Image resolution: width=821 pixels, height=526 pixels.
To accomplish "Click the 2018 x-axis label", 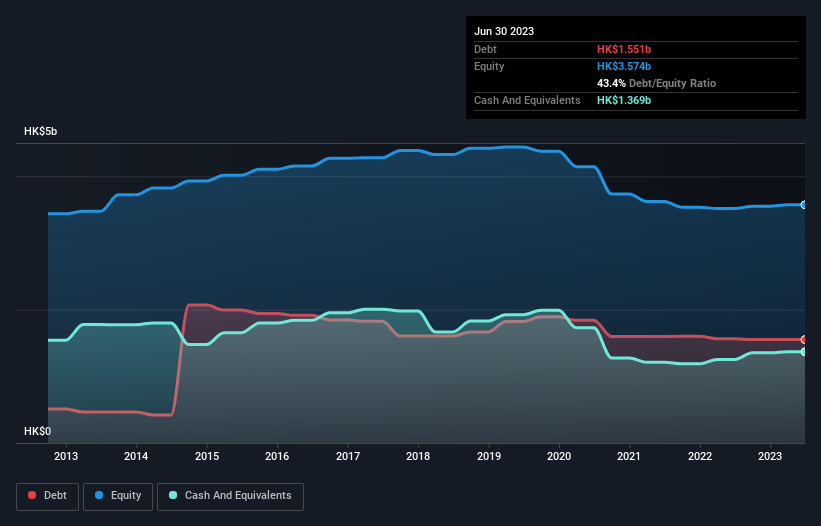I will click(x=418, y=456).
